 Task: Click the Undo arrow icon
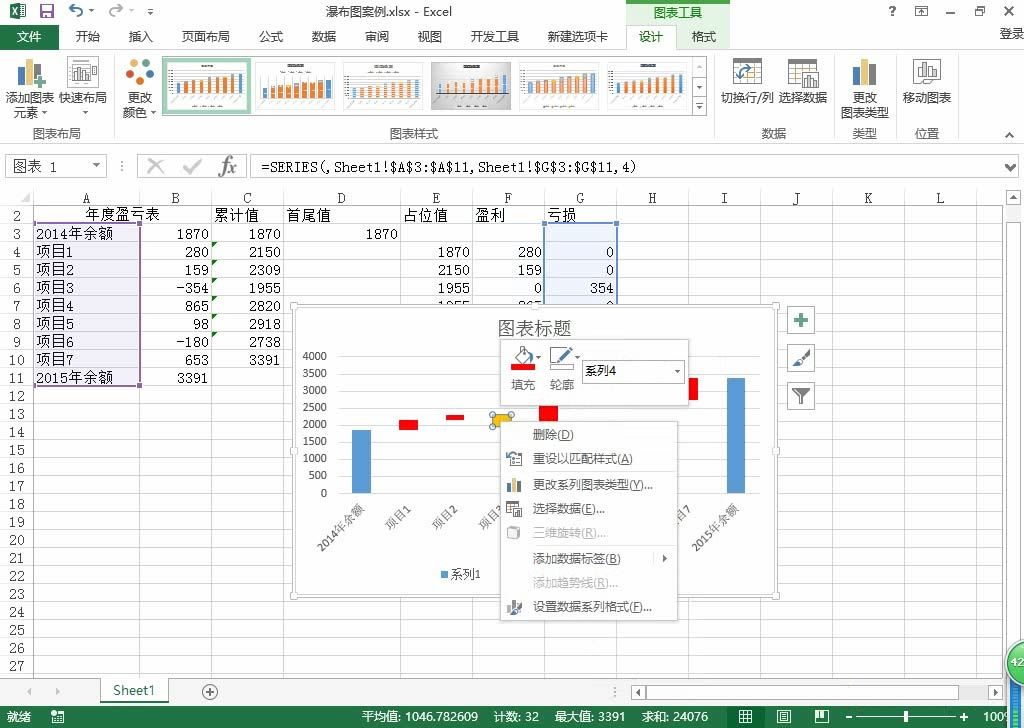(76, 10)
